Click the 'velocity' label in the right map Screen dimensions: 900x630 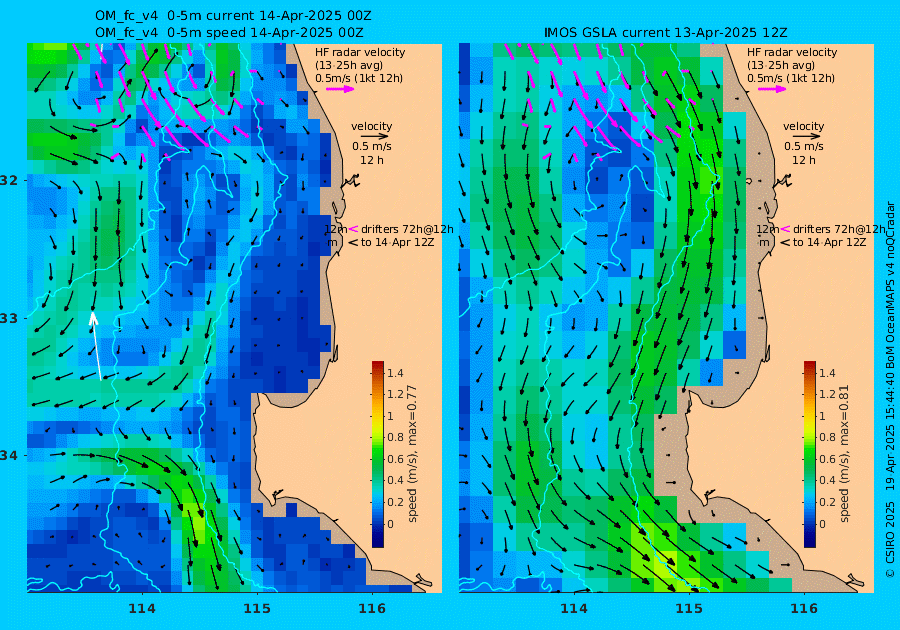[804, 126]
